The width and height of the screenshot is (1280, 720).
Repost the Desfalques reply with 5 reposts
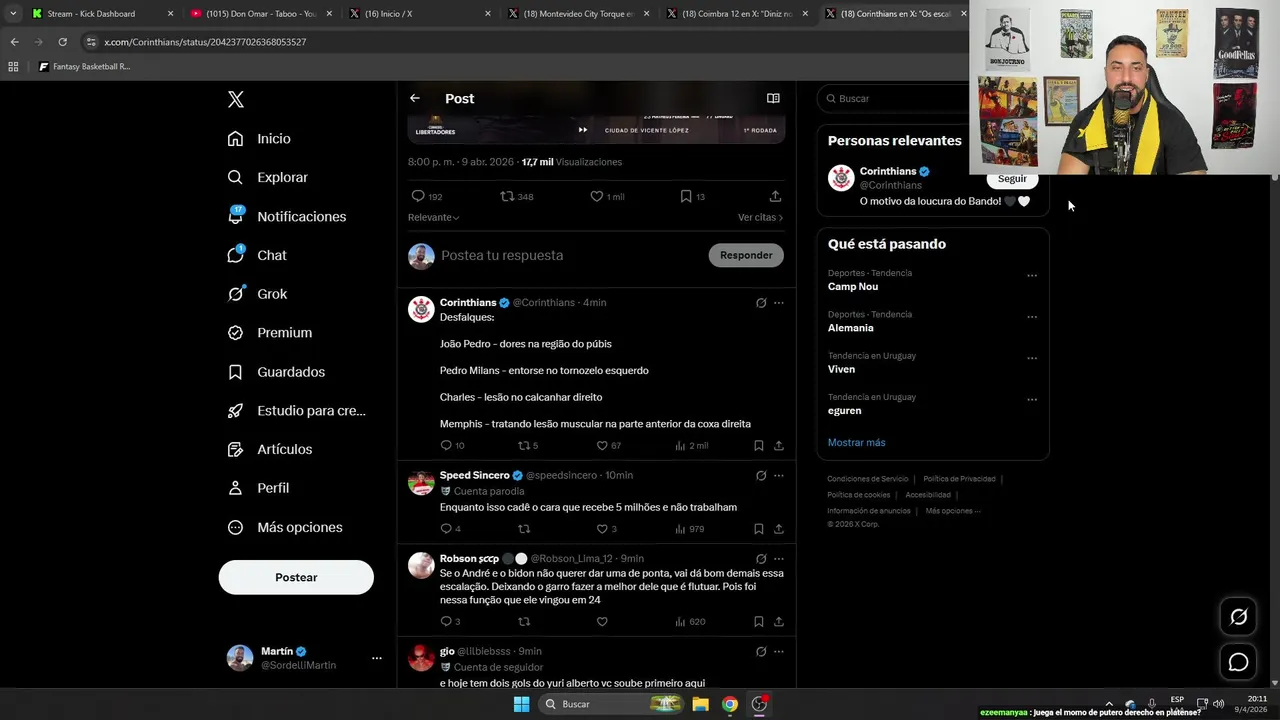tap(527, 445)
